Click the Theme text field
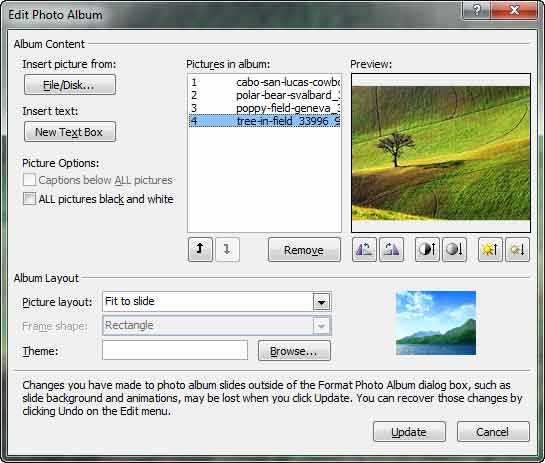Screen dimensions: 545x463 [175, 350]
